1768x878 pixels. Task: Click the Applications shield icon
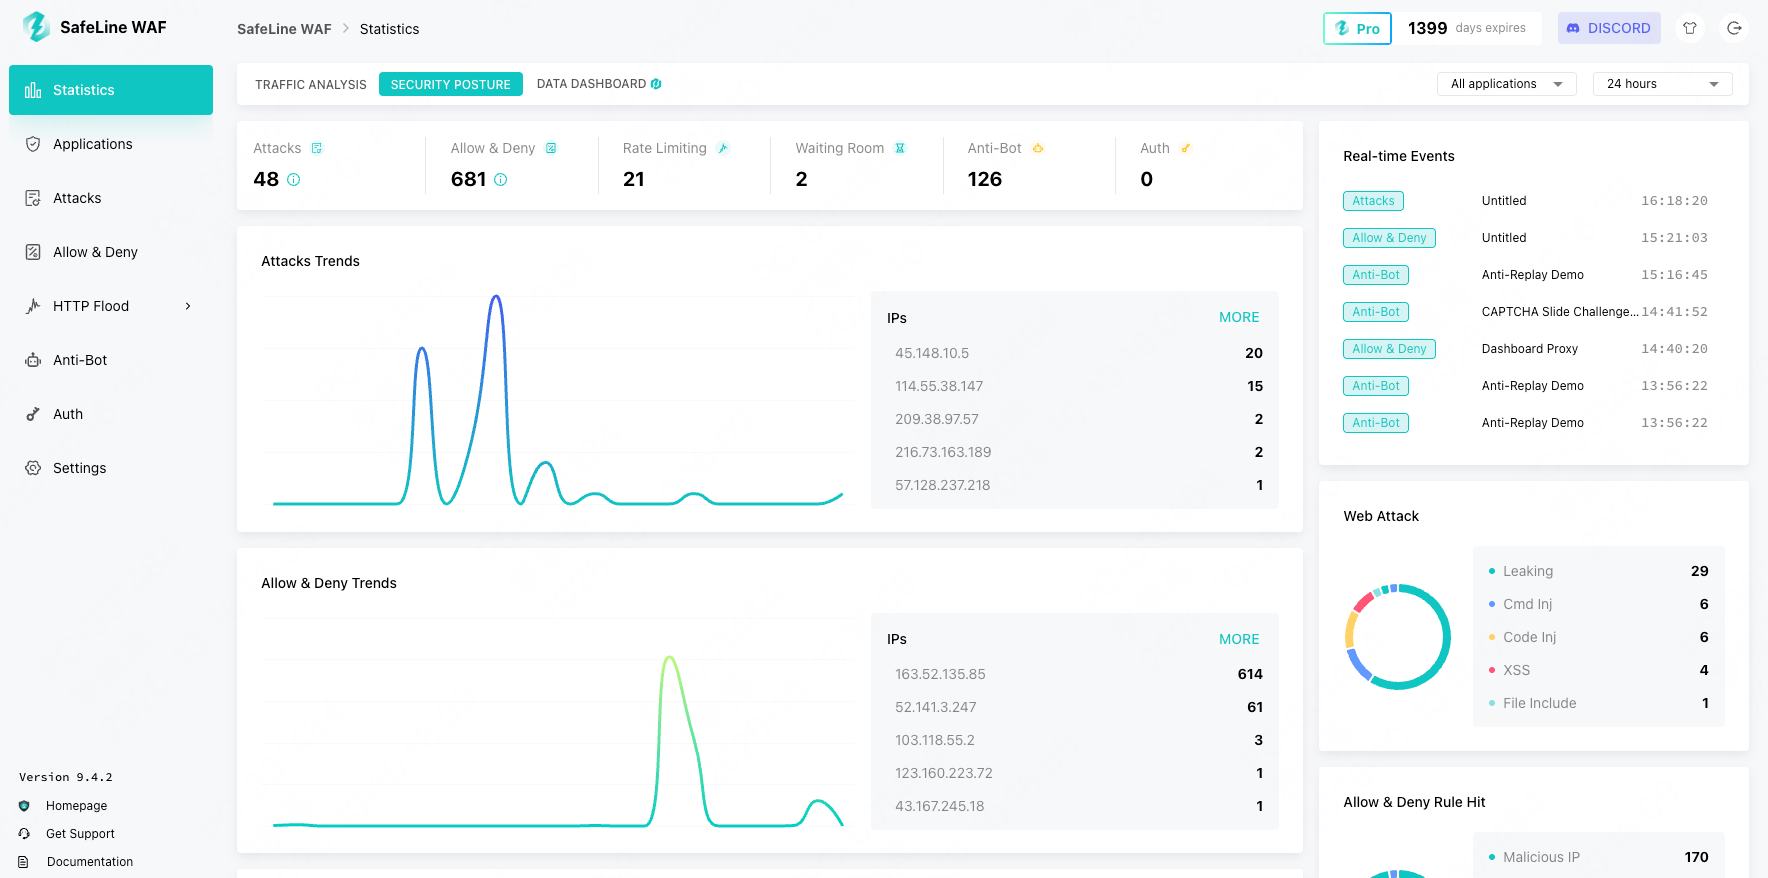click(33, 144)
